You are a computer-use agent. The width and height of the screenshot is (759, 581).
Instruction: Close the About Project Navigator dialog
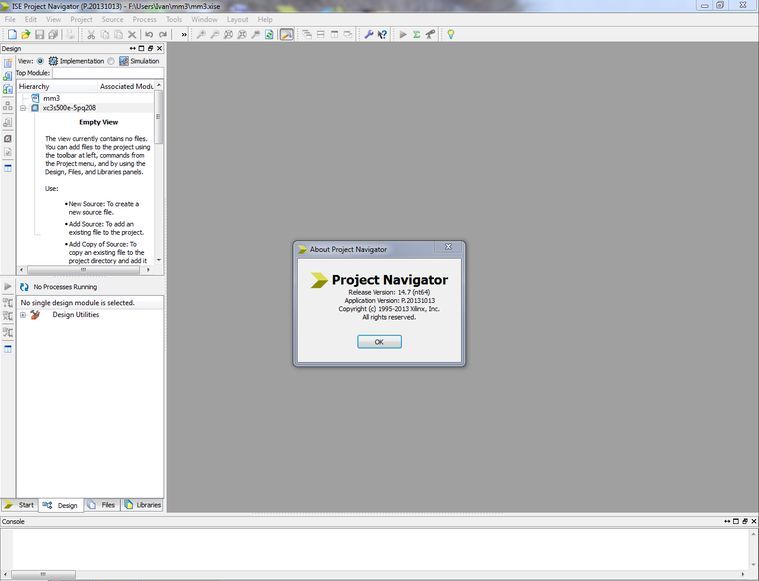(x=448, y=248)
